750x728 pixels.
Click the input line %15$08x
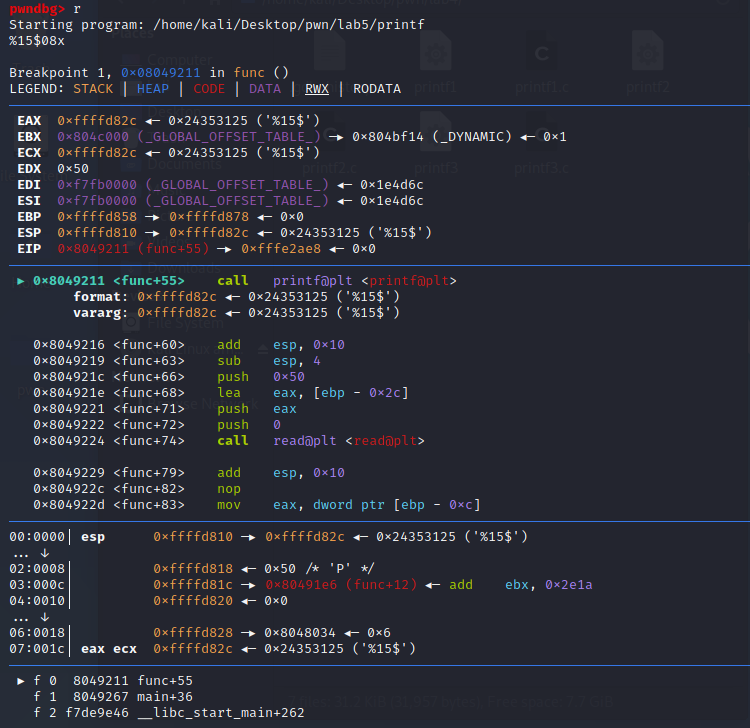coord(37,41)
